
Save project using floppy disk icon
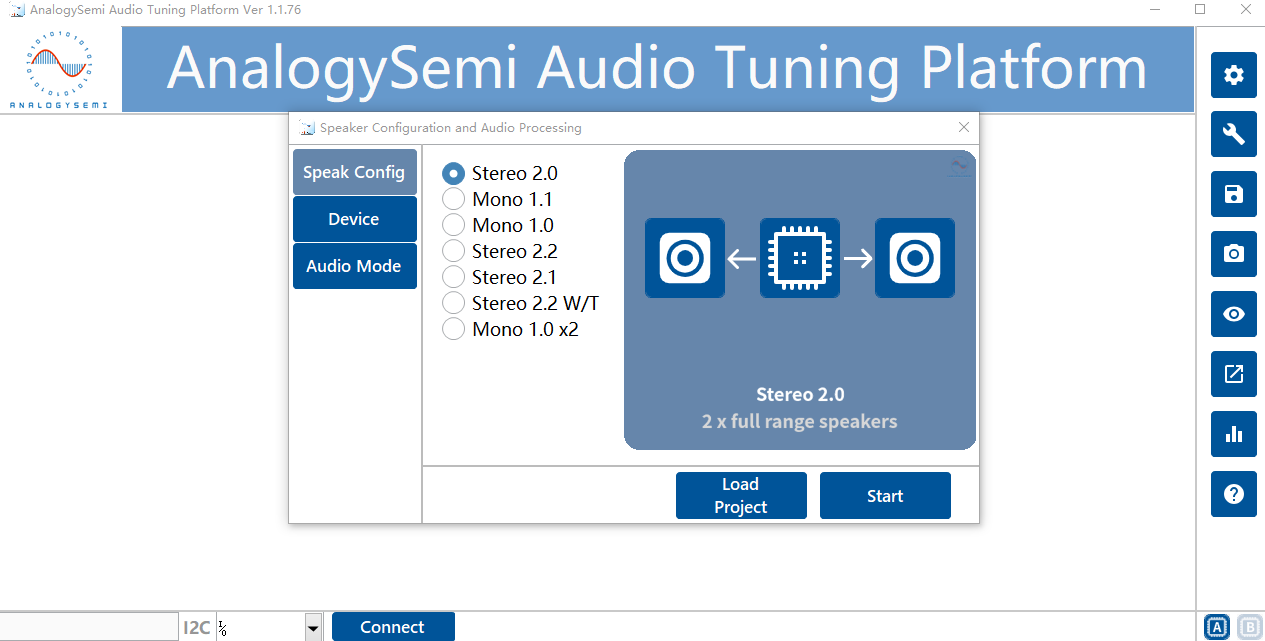[x=1233, y=194]
